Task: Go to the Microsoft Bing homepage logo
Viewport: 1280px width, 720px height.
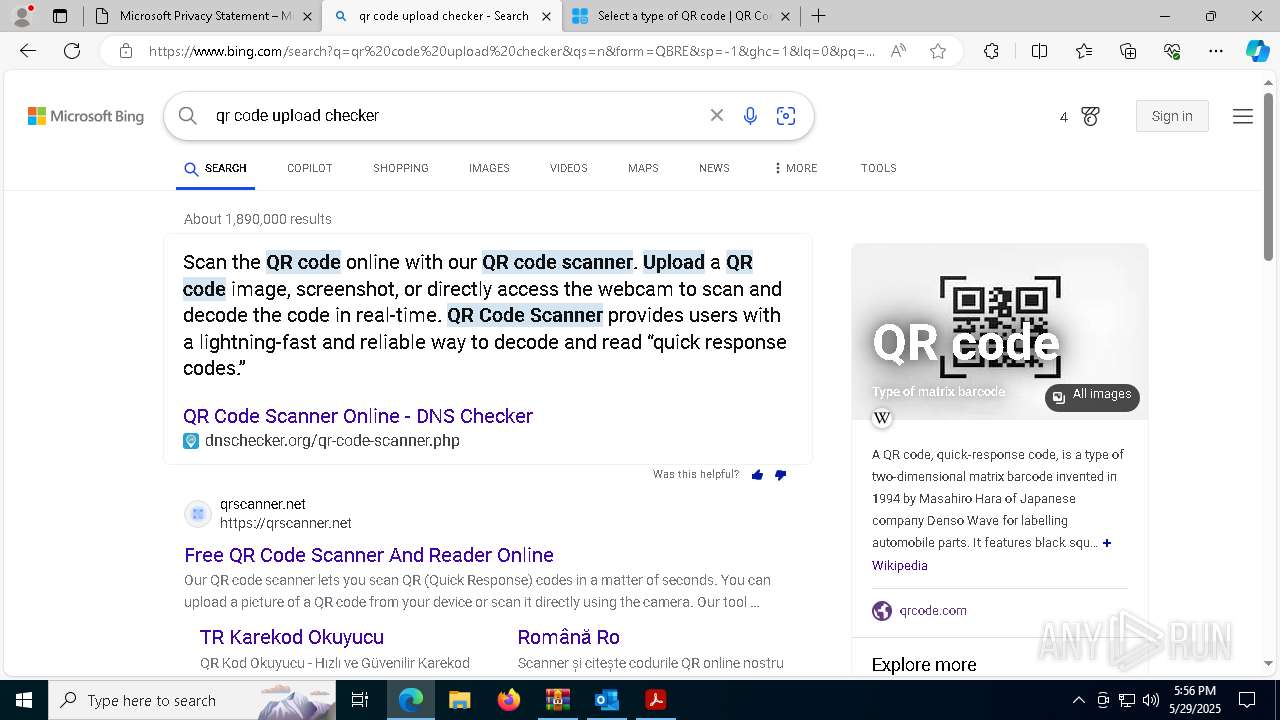Action: [86, 116]
